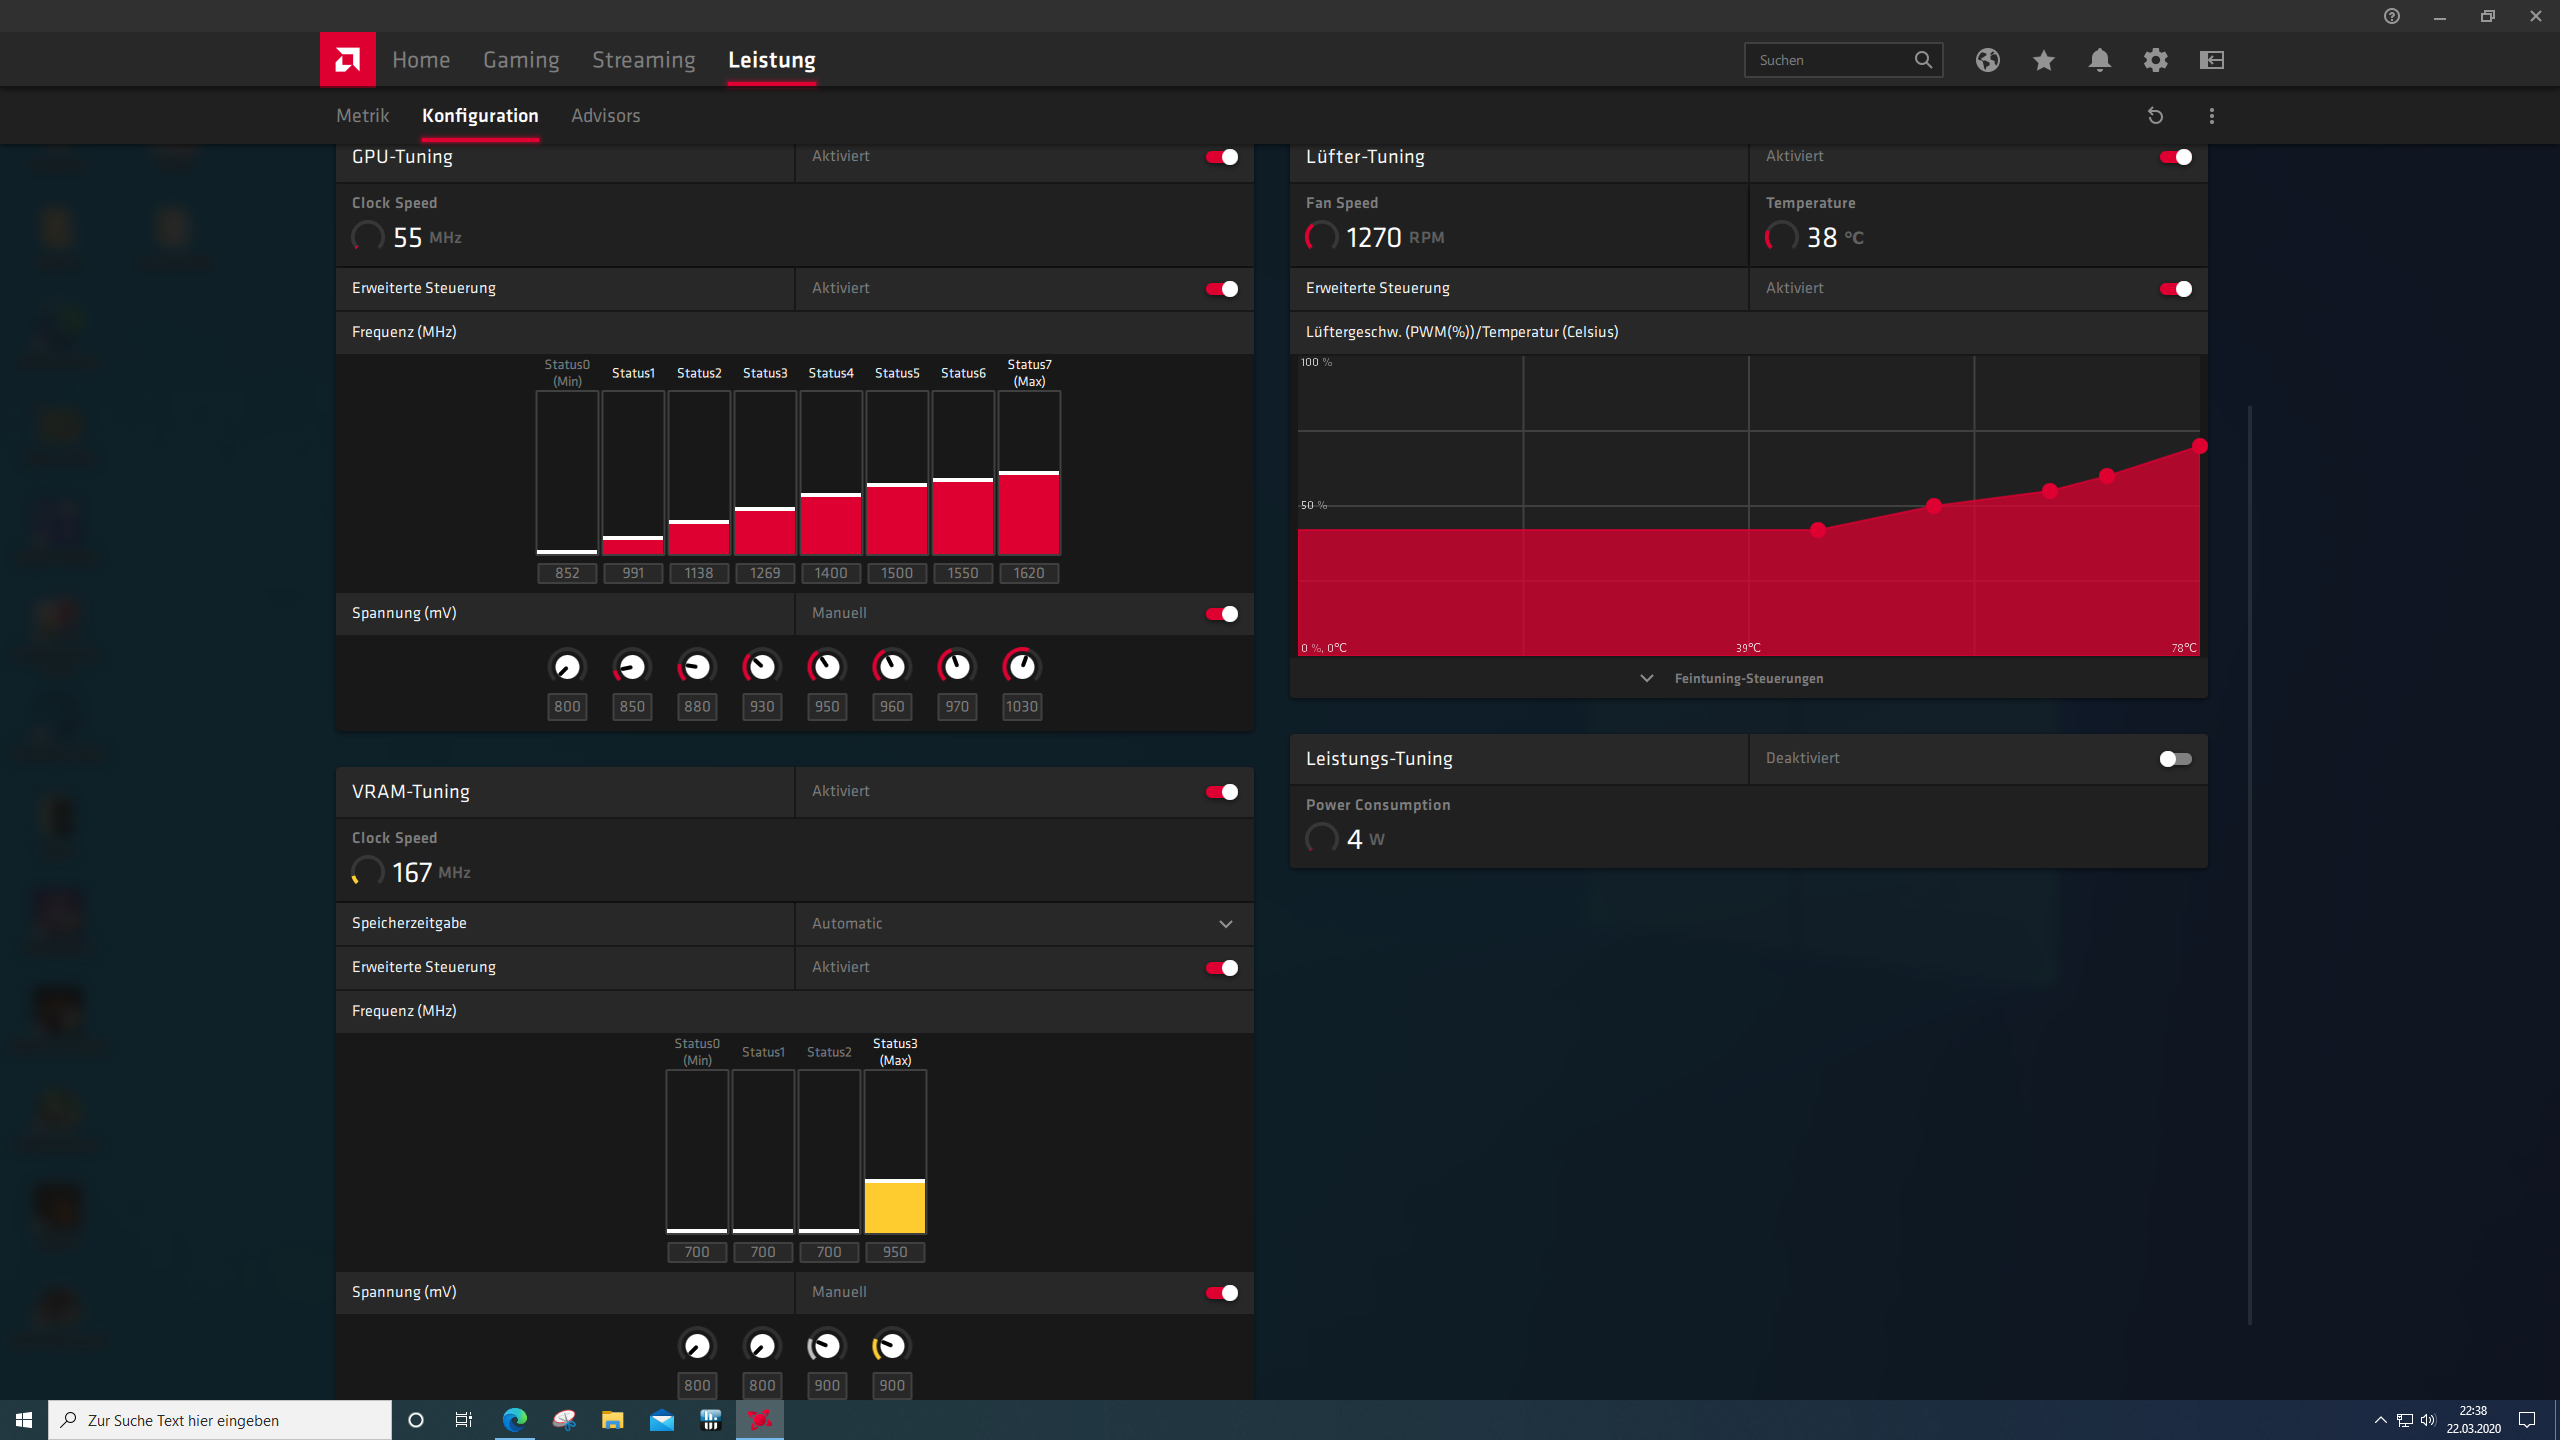Open favorites star icon

point(2043,60)
